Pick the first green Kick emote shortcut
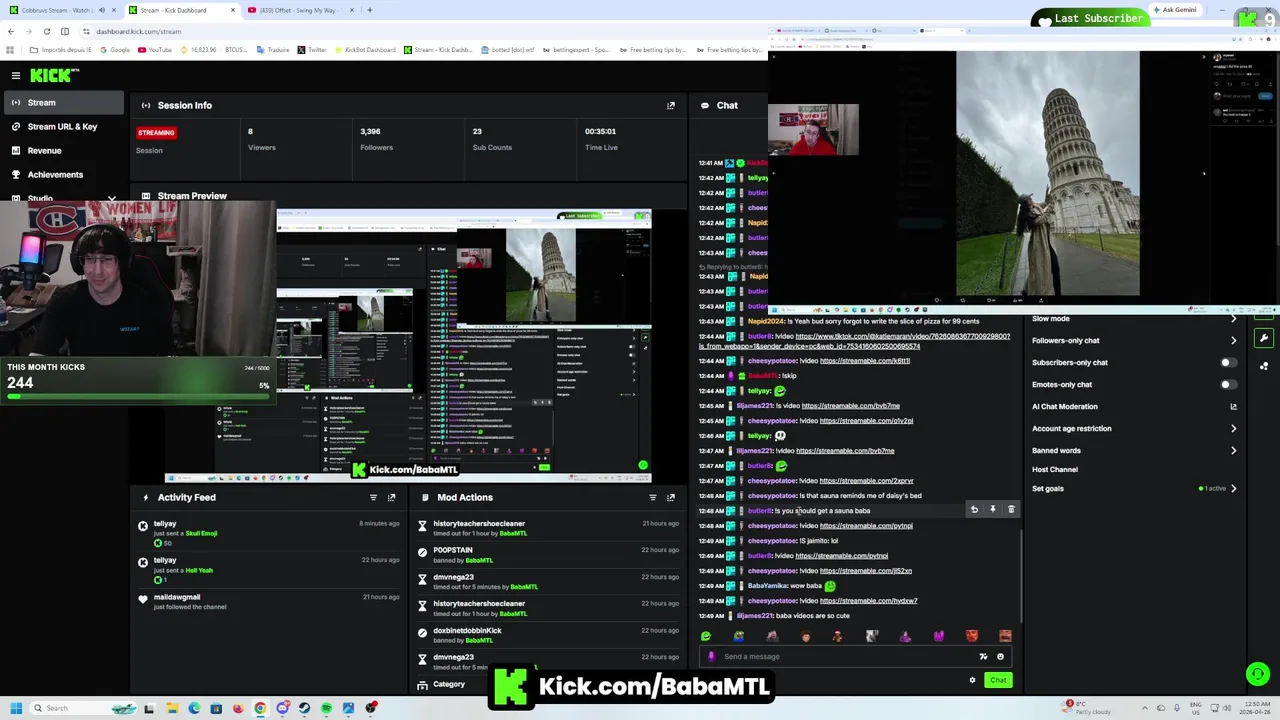The height and width of the screenshot is (720, 1280). (x=706, y=635)
